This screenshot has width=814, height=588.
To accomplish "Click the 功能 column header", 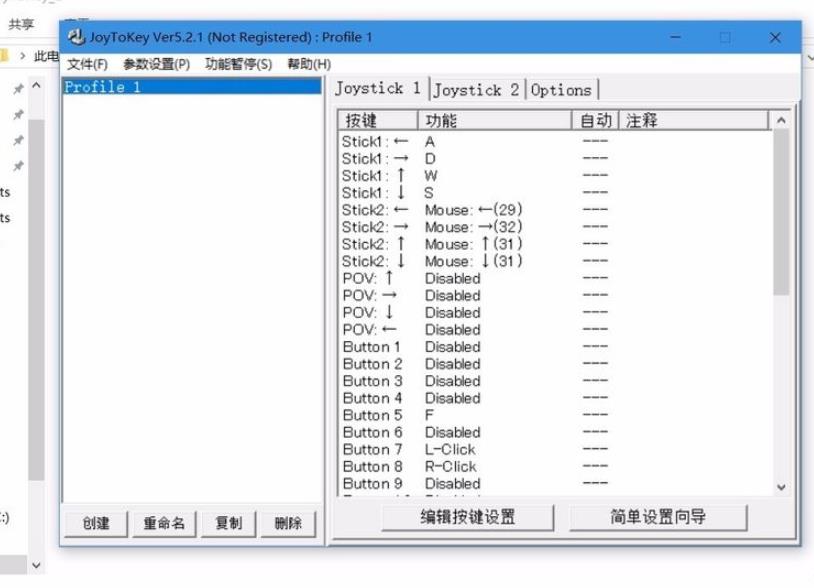I will [494, 120].
